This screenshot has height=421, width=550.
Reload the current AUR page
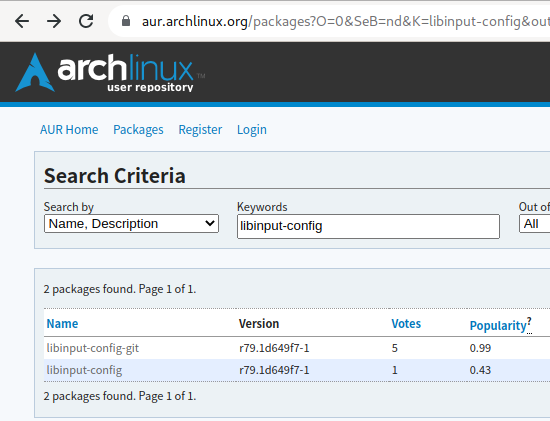pyautogui.click(x=86, y=21)
